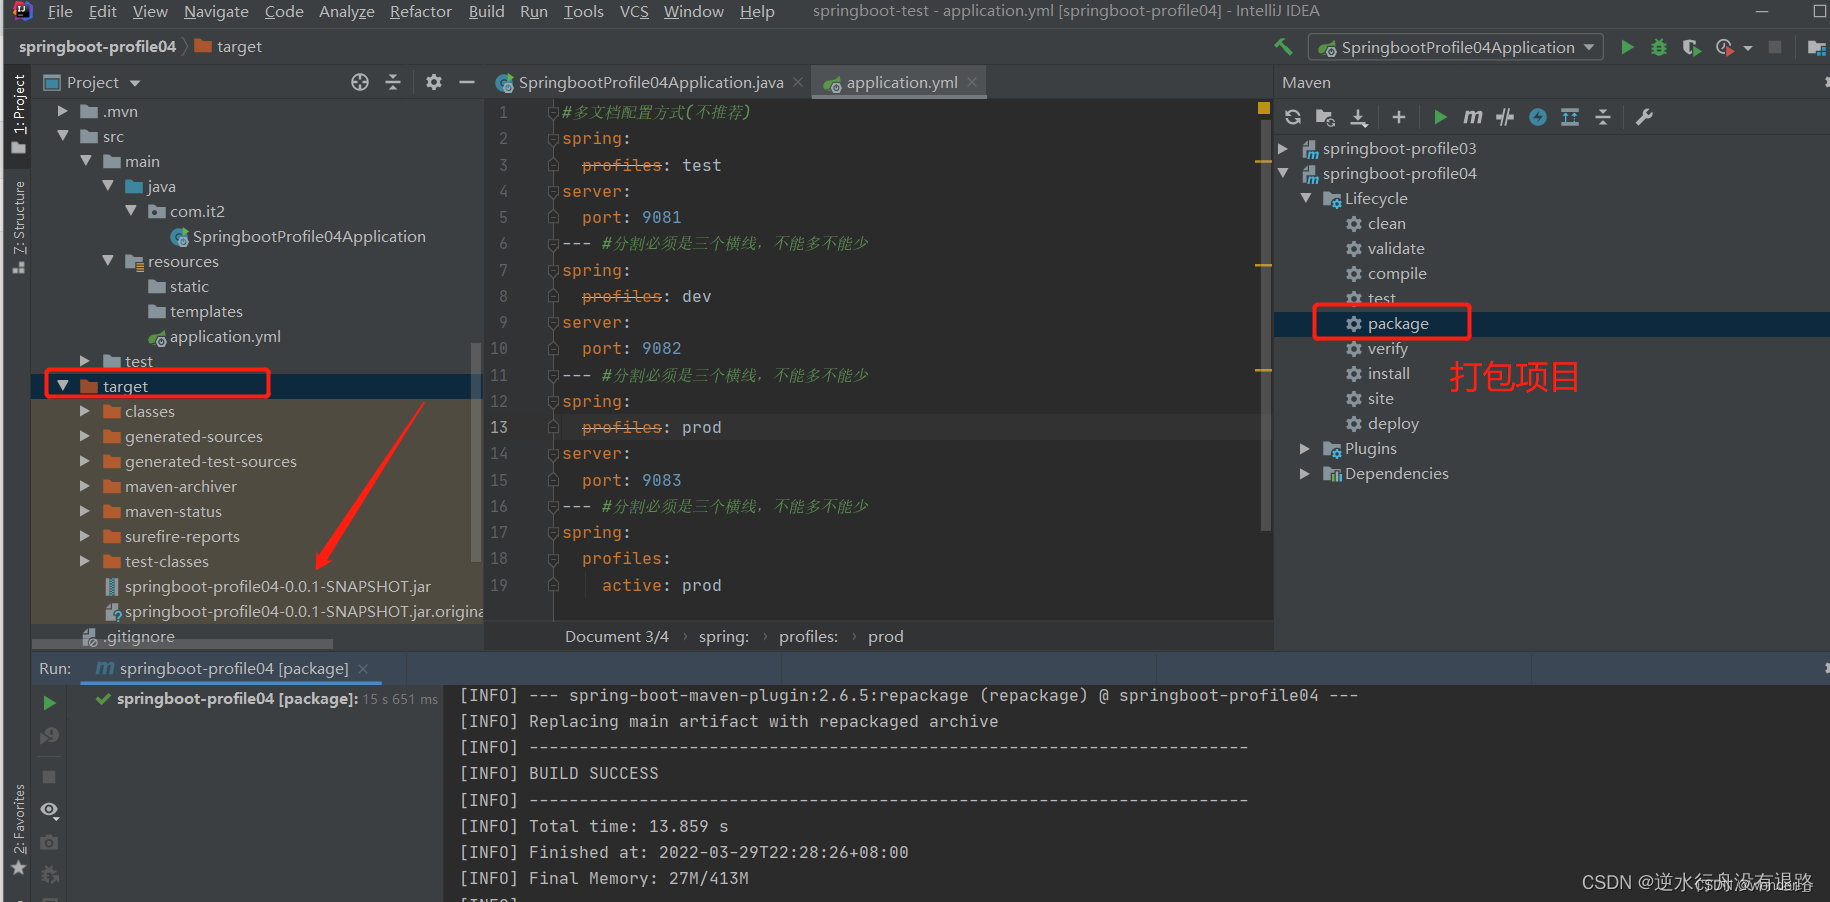Open the File menu
The height and width of the screenshot is (902, 1830).
[59, 11]
